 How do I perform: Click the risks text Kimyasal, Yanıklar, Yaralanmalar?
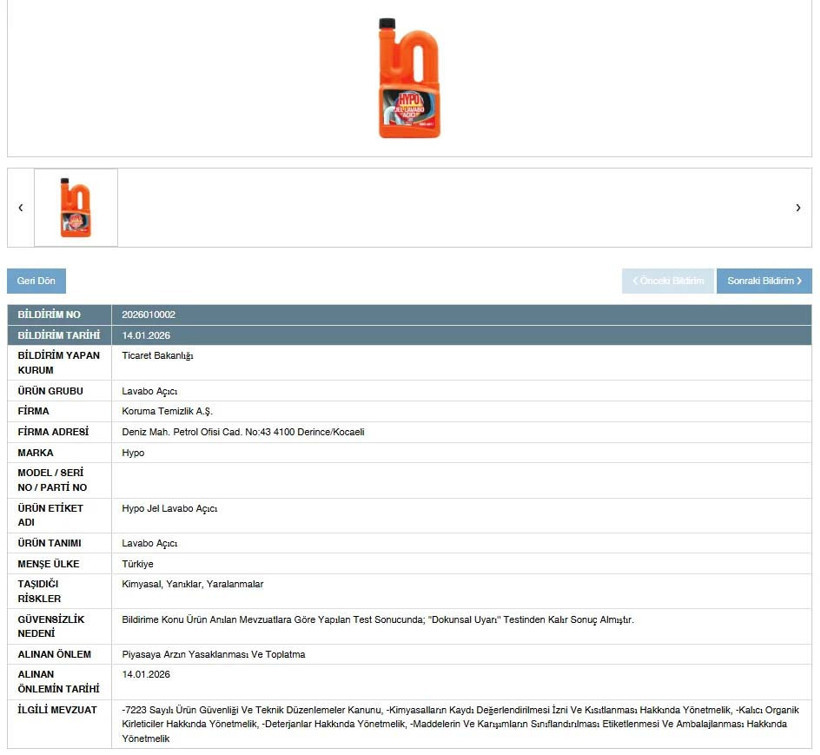pyautogui.click(x=192, y=584)
